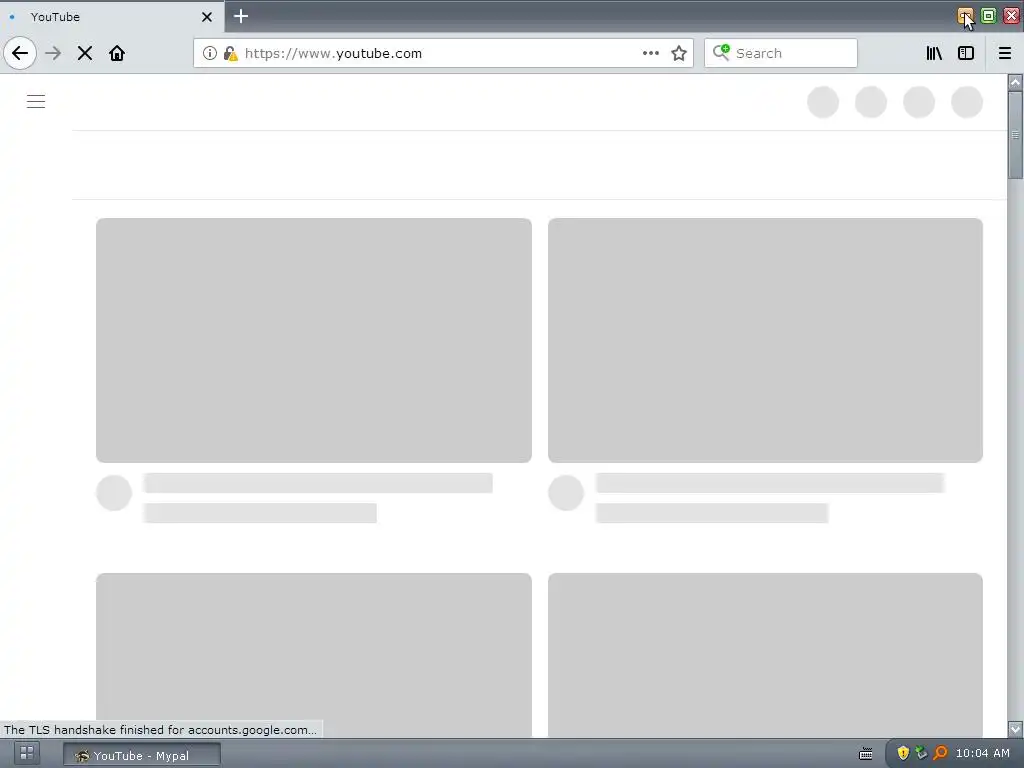Click the scrollbar down arrow
The width and height of the screenshot is (1024, 768).
coord(1015,729)
